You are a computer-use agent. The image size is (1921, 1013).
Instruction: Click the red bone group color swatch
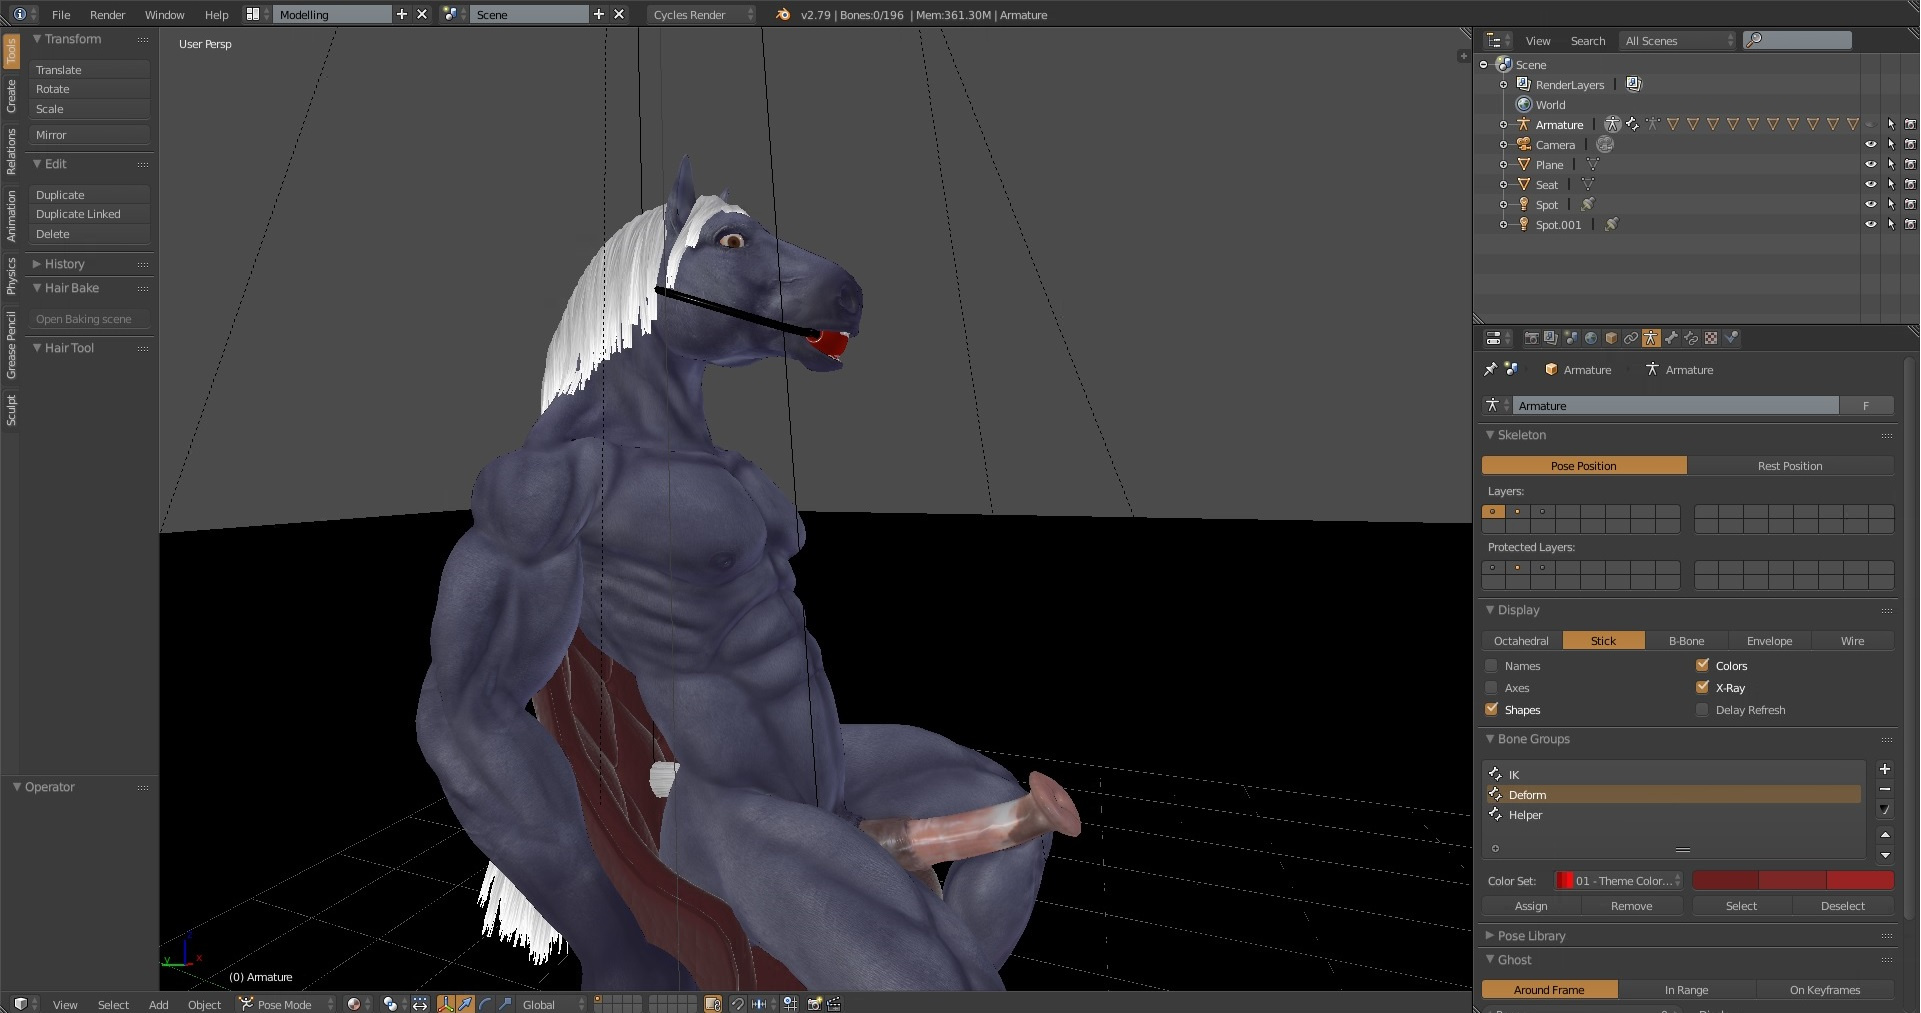(x=1725, y=881)
